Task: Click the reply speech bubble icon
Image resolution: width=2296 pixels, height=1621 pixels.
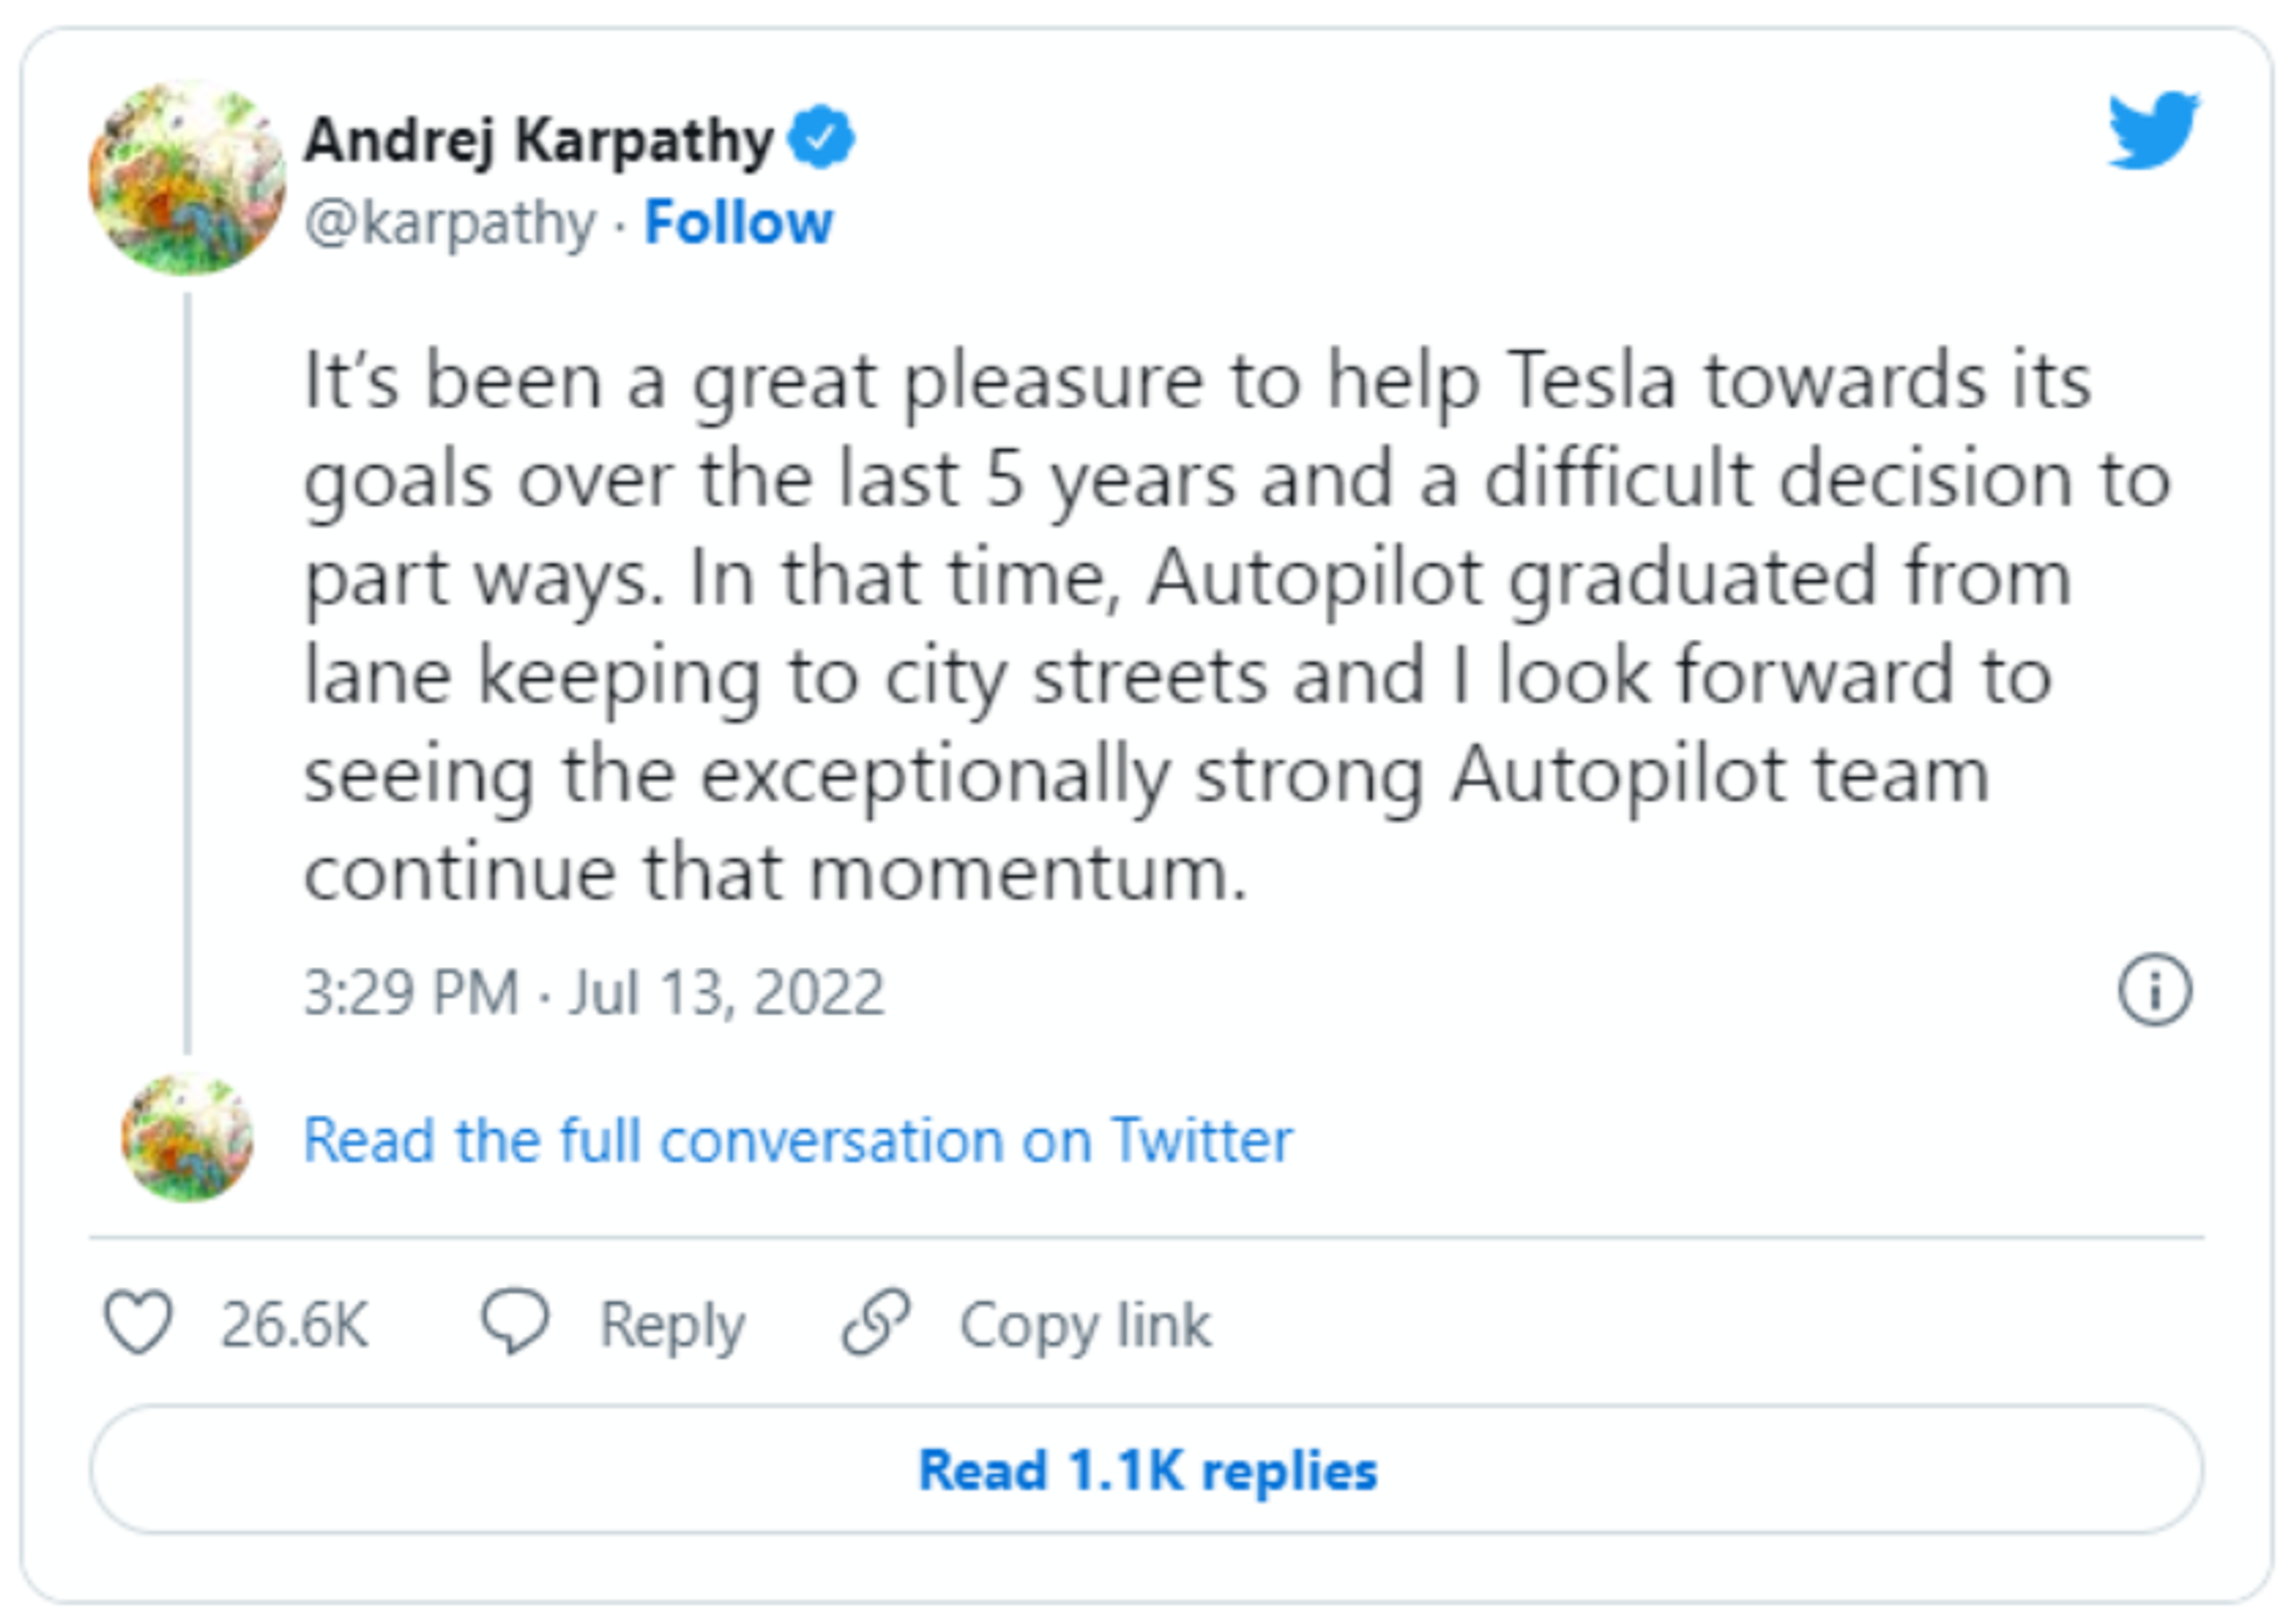Action: (515, 1322)
